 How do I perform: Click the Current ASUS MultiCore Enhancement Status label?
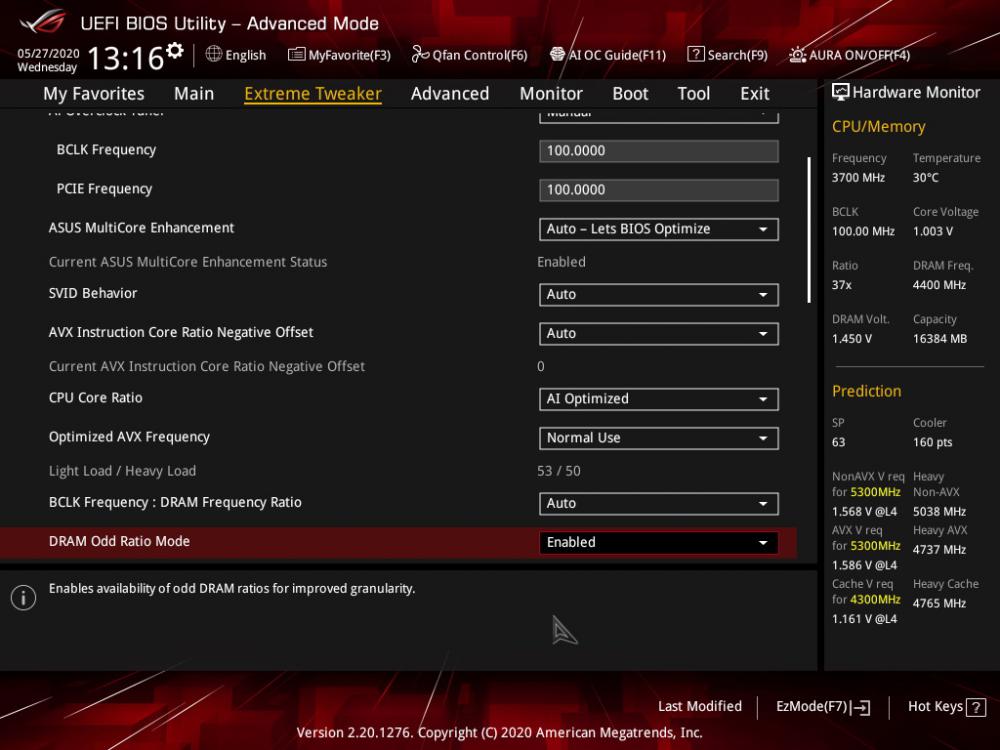pos(188,261)
